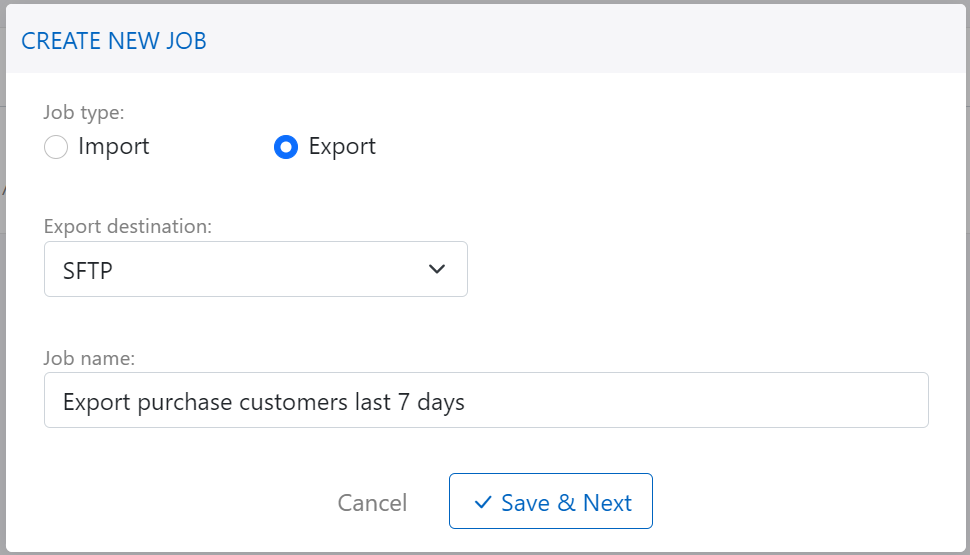Place cursor on "days" in the job name
The image size is (970, 555).
tap(440, 402)
